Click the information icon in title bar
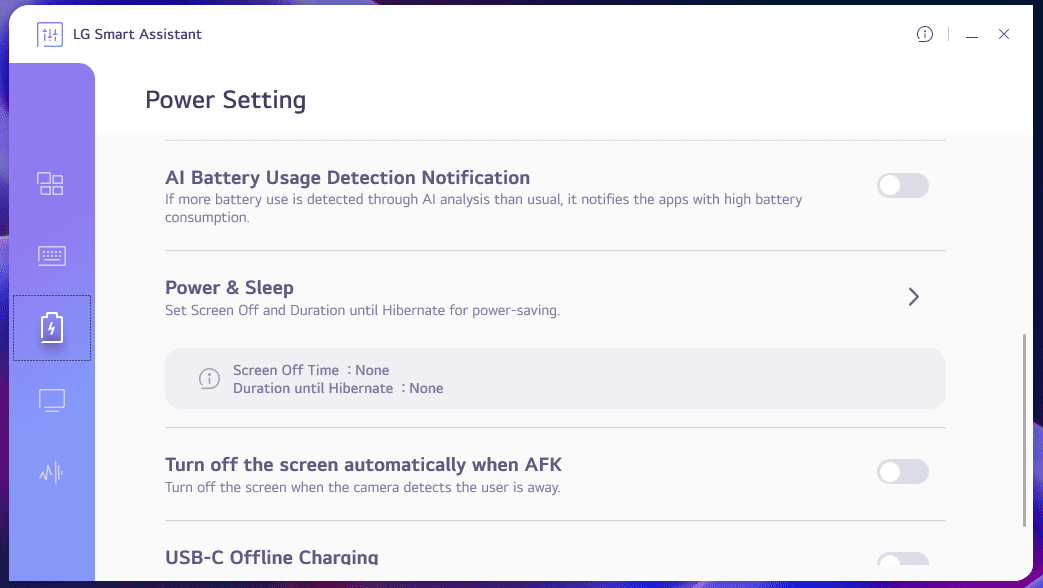 (x=925, y=34)
